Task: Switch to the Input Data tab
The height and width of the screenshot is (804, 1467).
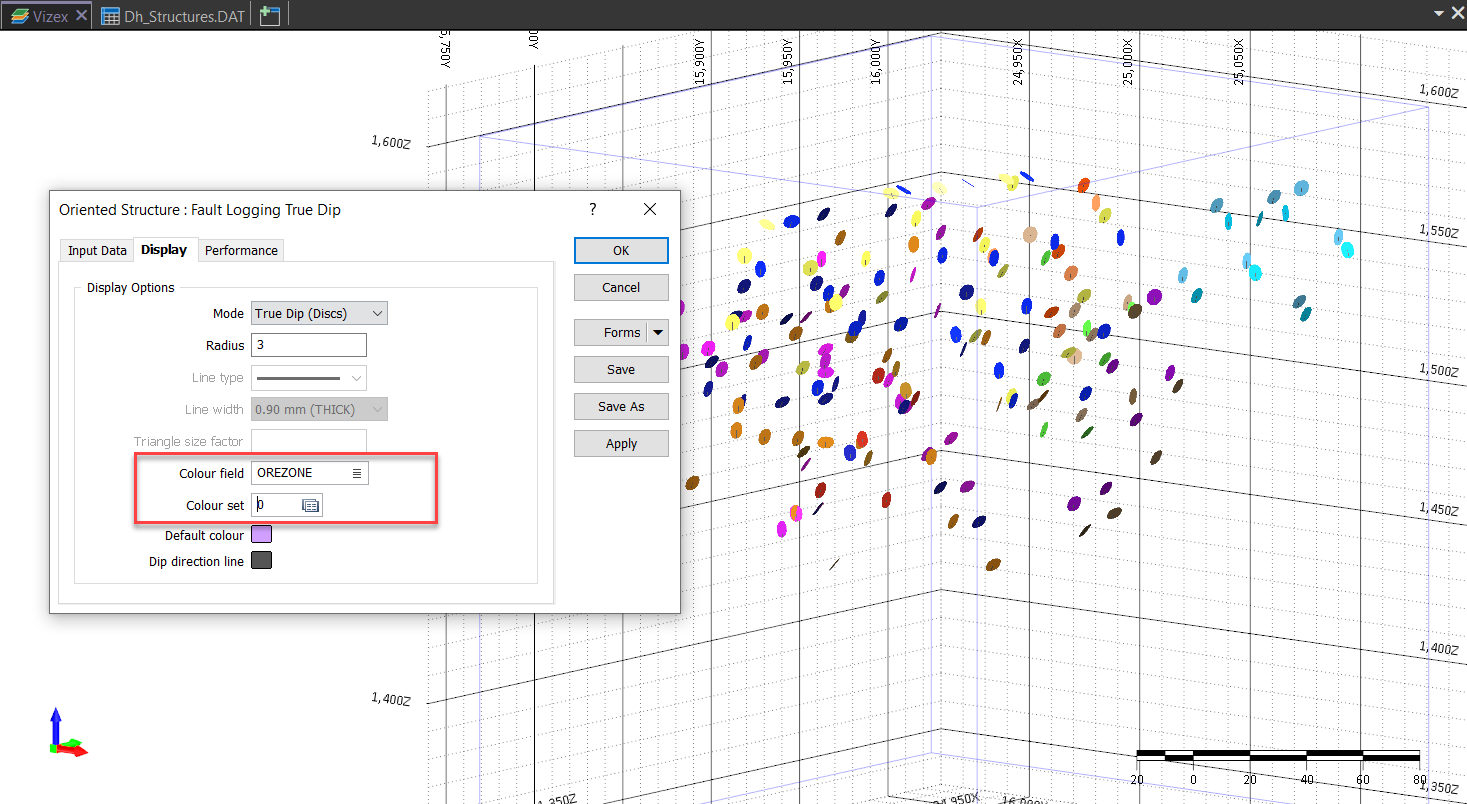Action: click(97, 250)
